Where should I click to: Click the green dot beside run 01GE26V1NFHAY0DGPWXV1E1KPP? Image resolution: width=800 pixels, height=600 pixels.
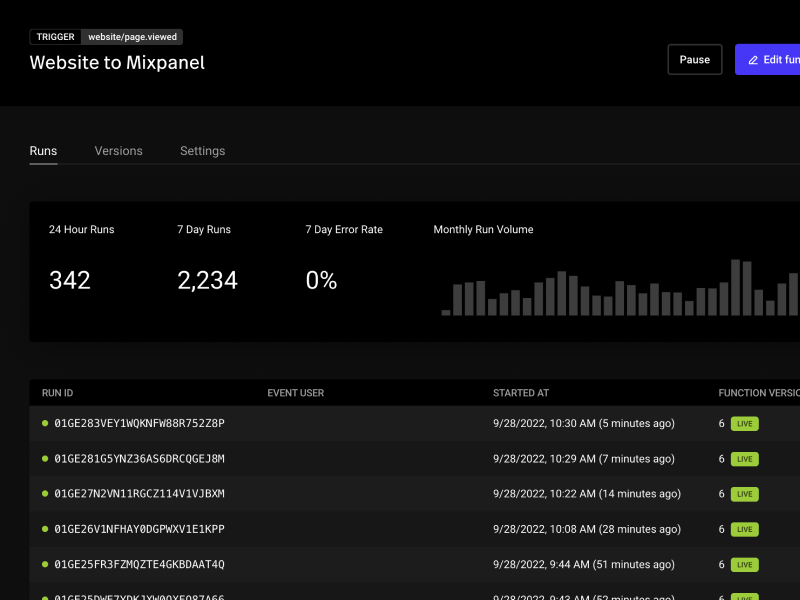pos(43,529)
